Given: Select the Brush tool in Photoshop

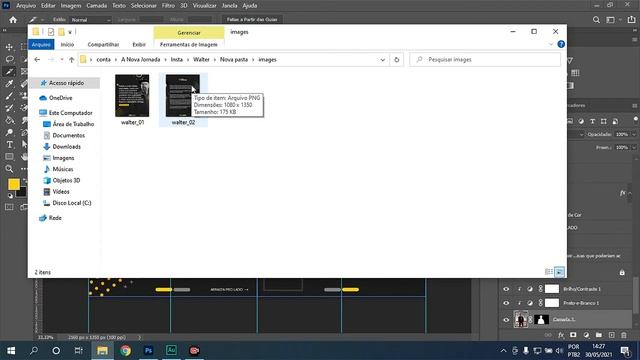Looking at the screenshot, I should (x=9, y=96).
